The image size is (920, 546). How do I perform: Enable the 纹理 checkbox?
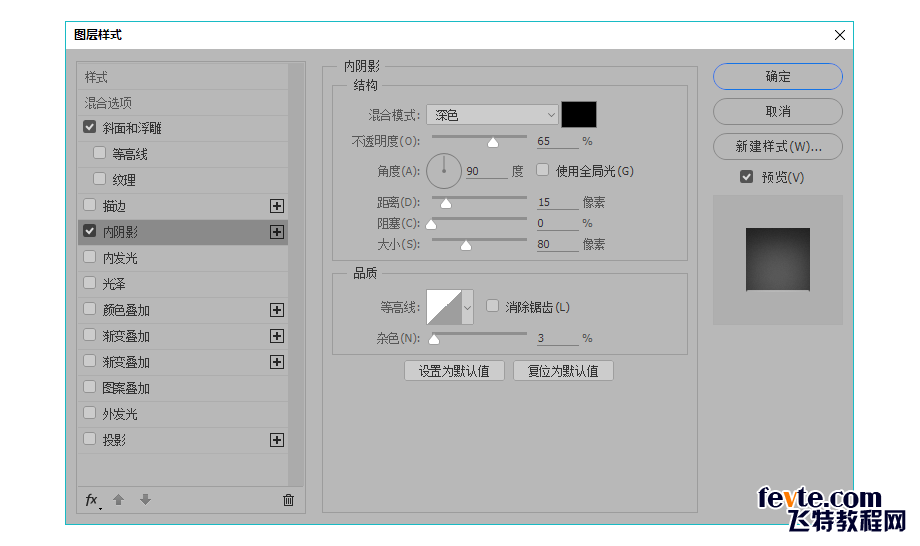tap(99, 179)
